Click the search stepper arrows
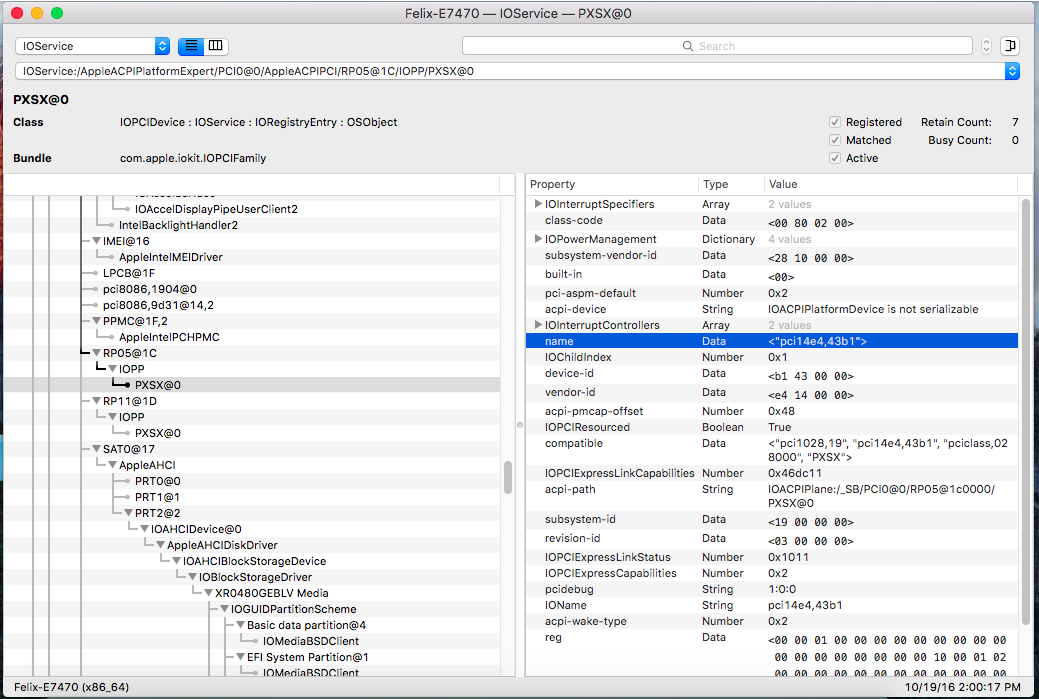The height and width of the screenshot is (699, 1039). point(986,46)
